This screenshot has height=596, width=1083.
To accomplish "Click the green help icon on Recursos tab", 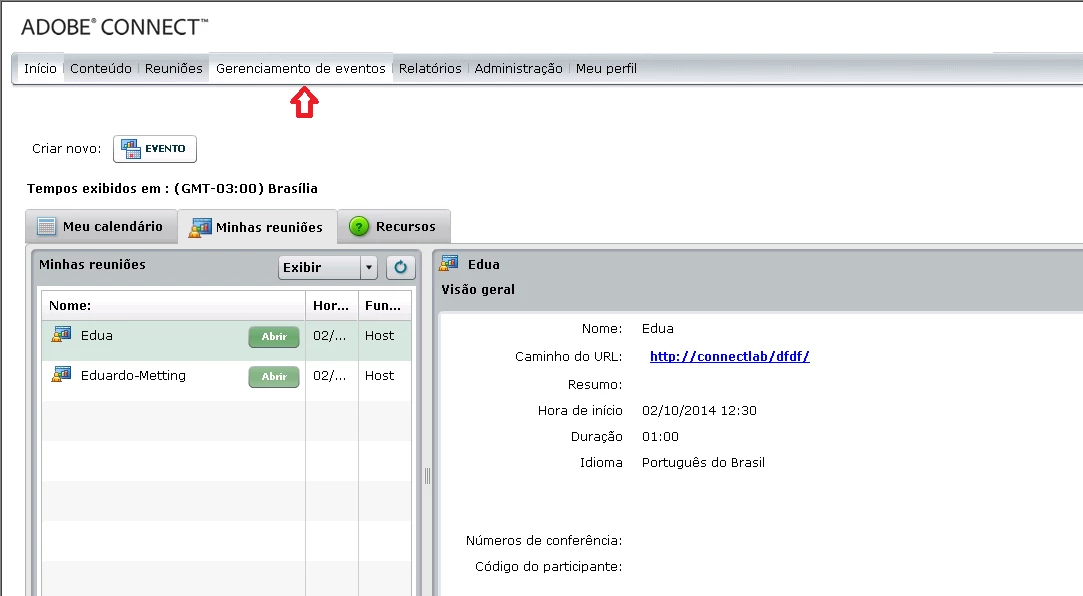I will [x=358, y=227].
